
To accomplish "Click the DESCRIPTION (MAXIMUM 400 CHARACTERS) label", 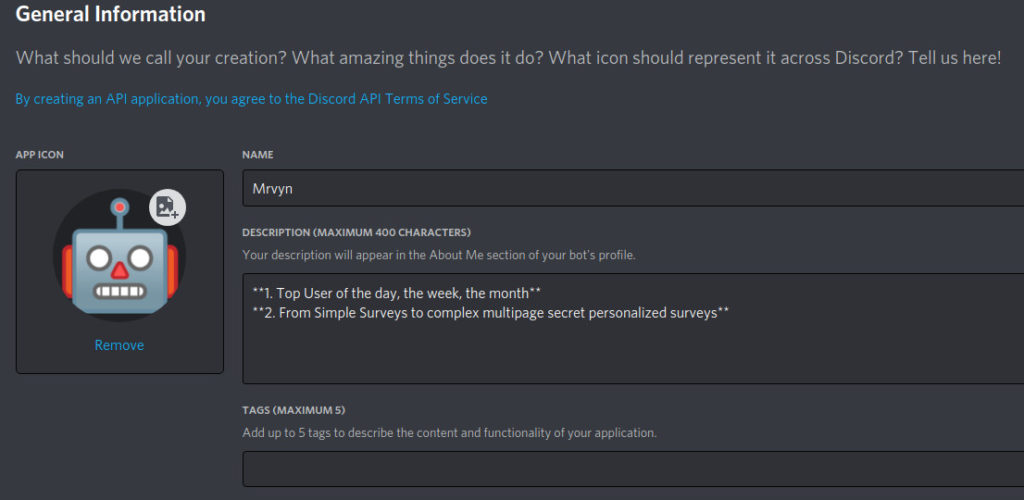I will (x=356, y=232).
